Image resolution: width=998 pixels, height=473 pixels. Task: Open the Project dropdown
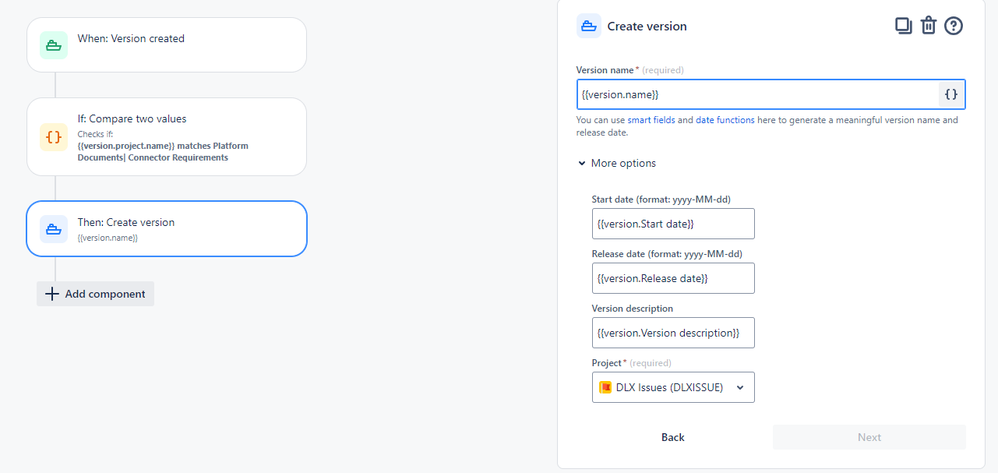pyautogui.click(x=673, y=387)
